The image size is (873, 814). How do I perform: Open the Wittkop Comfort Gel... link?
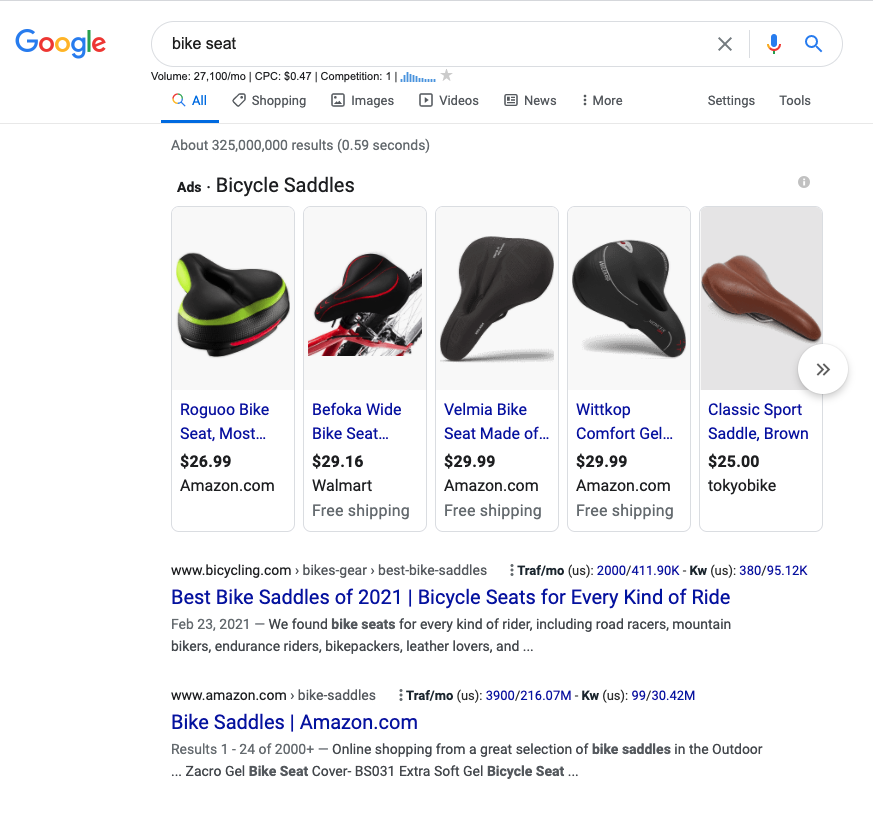click(x=624, y=421)
